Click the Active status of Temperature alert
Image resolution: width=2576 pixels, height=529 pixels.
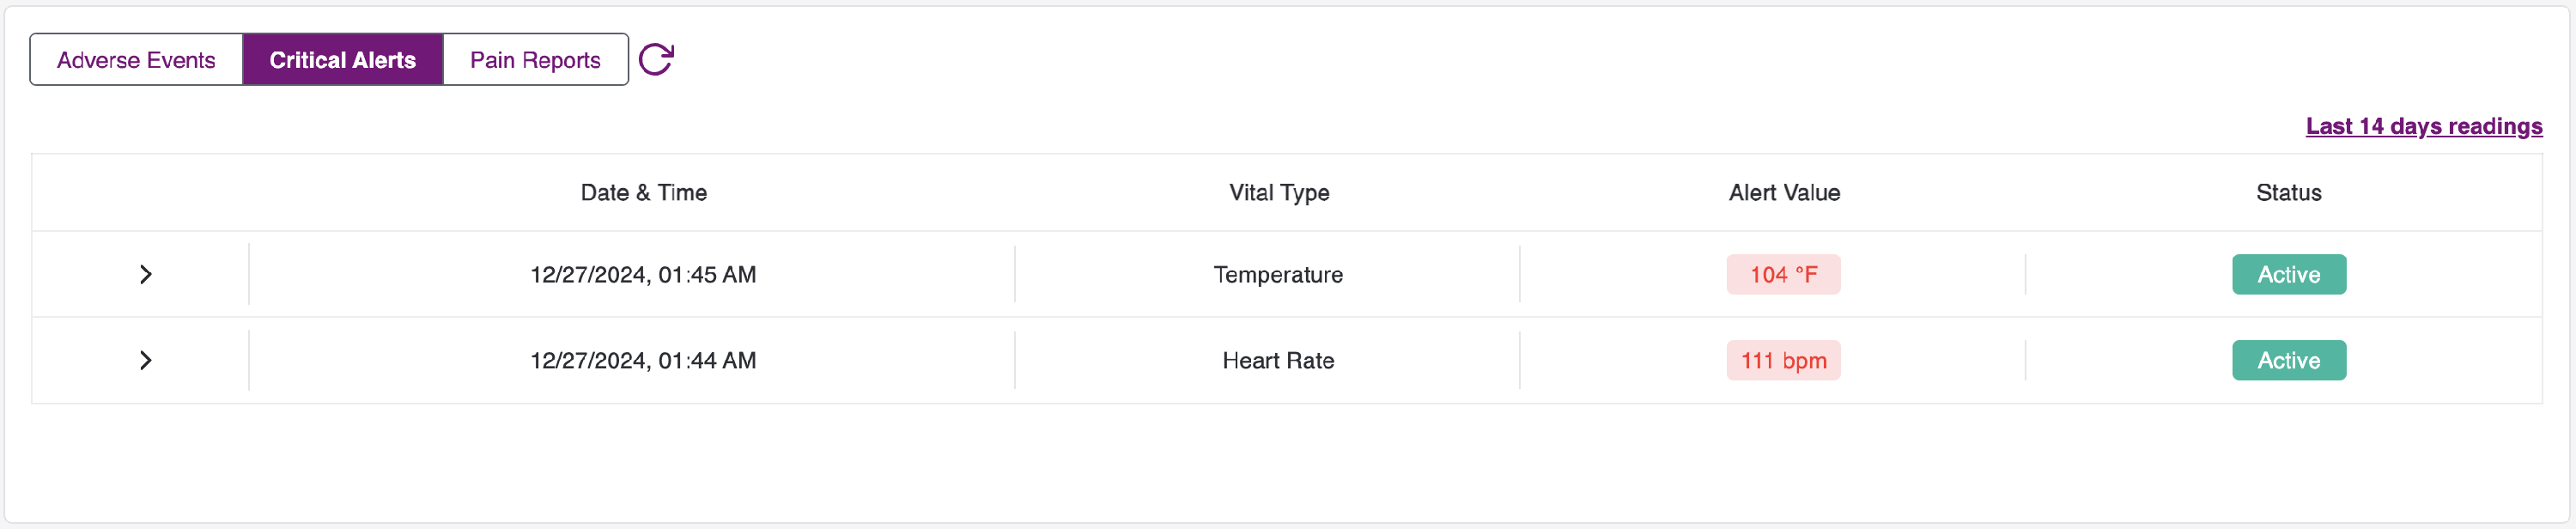pos(2288,274)
